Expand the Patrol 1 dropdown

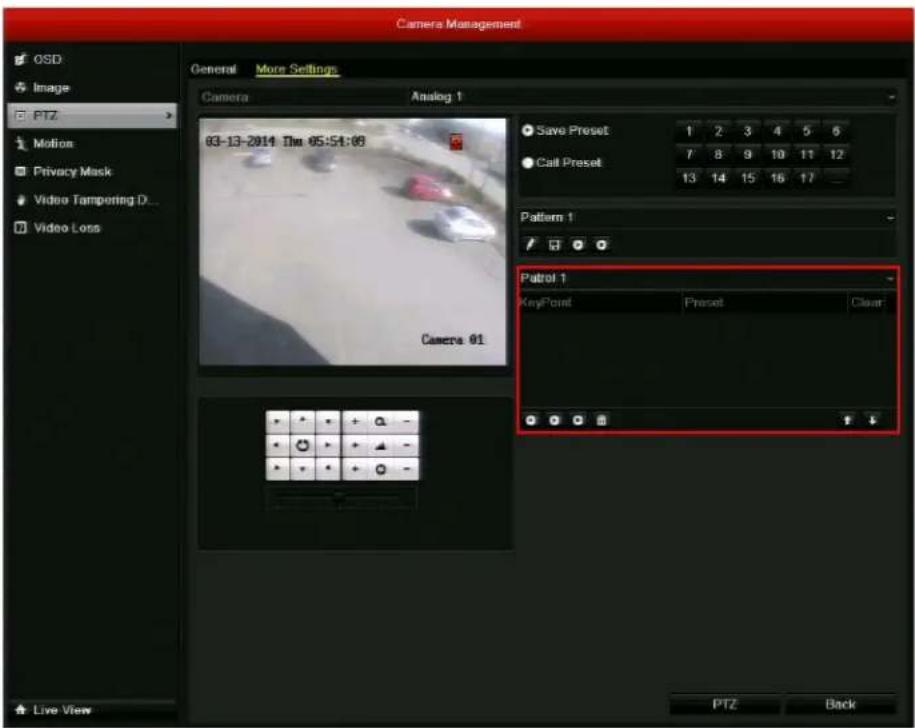(x=707, y=278)
